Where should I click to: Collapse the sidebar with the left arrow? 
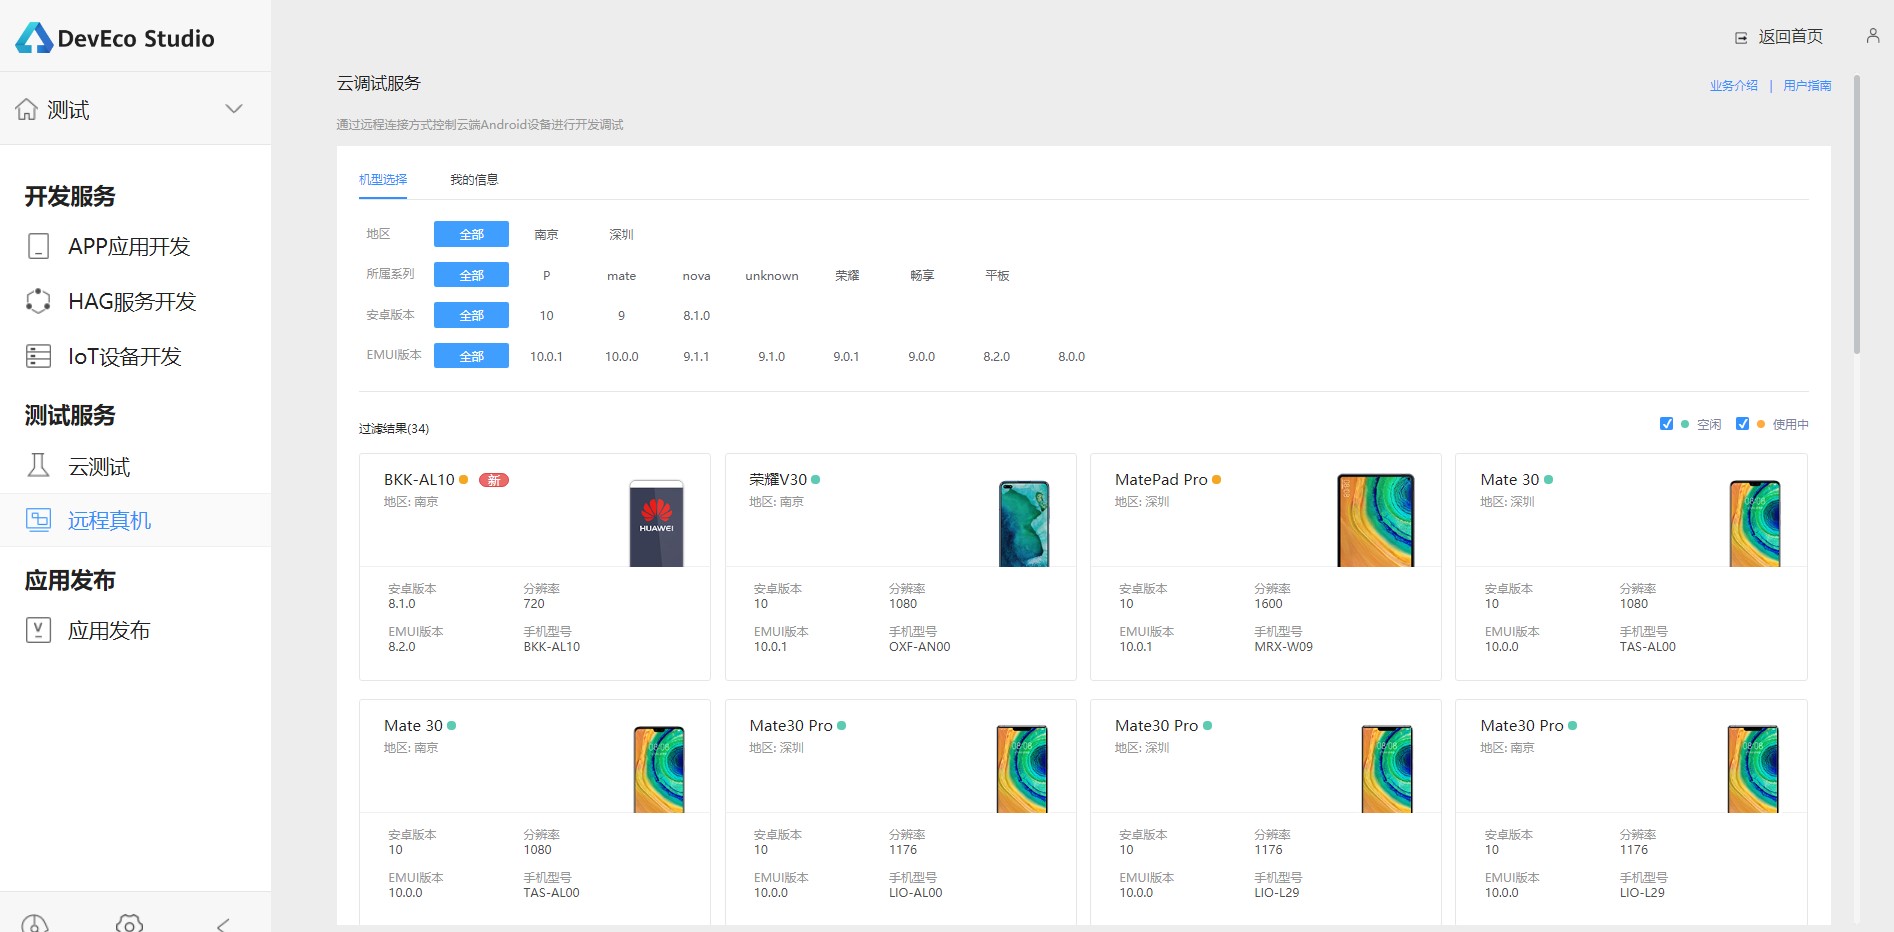[x=223, y=925]
